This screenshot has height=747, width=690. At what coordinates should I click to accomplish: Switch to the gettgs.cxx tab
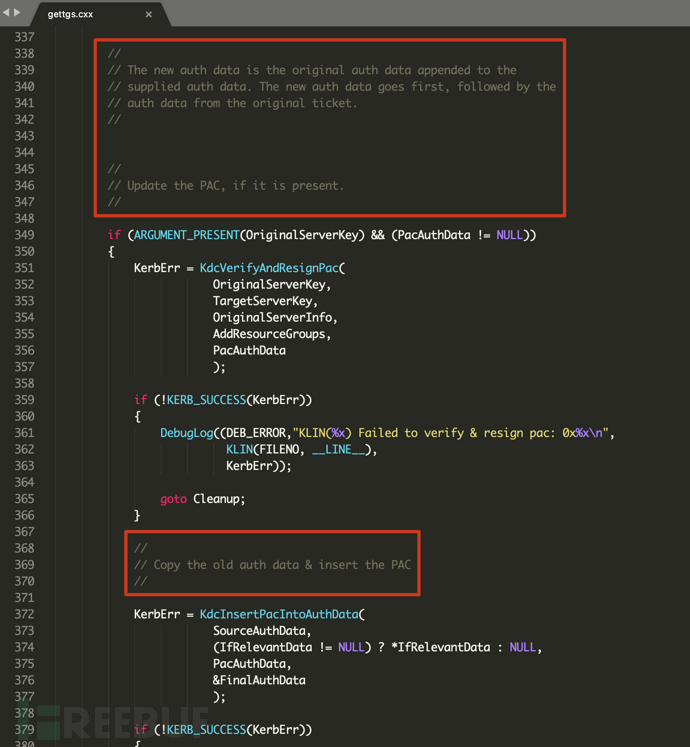coord(70,14)
